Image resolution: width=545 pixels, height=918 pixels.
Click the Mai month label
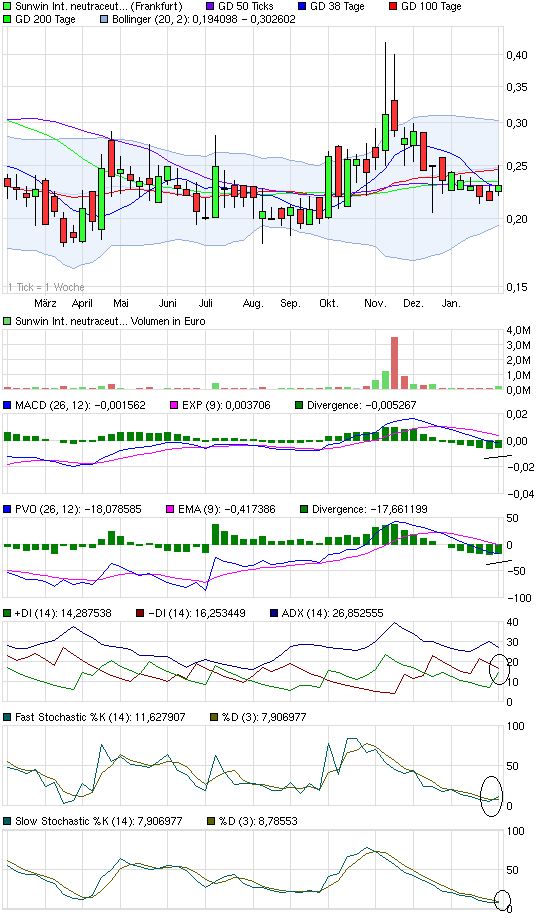tap(121, 303)
